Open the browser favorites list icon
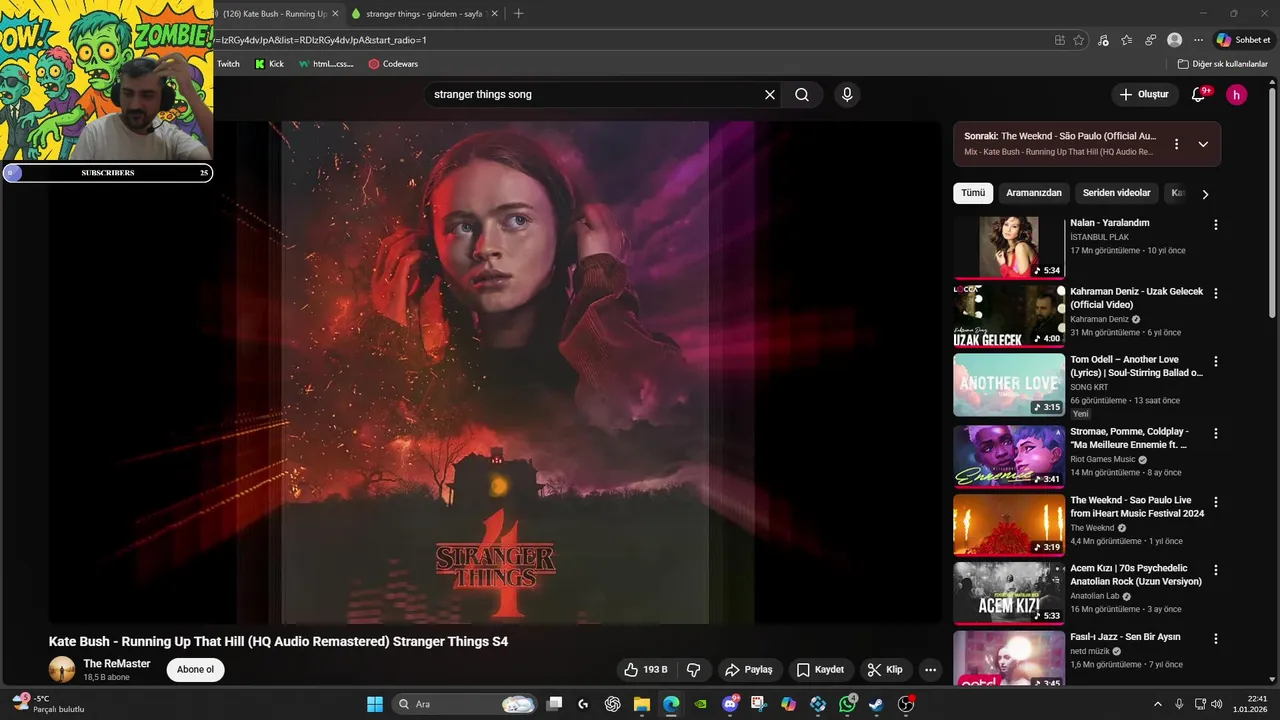This screenshot has width=1280, height=720. point(1127,40)
